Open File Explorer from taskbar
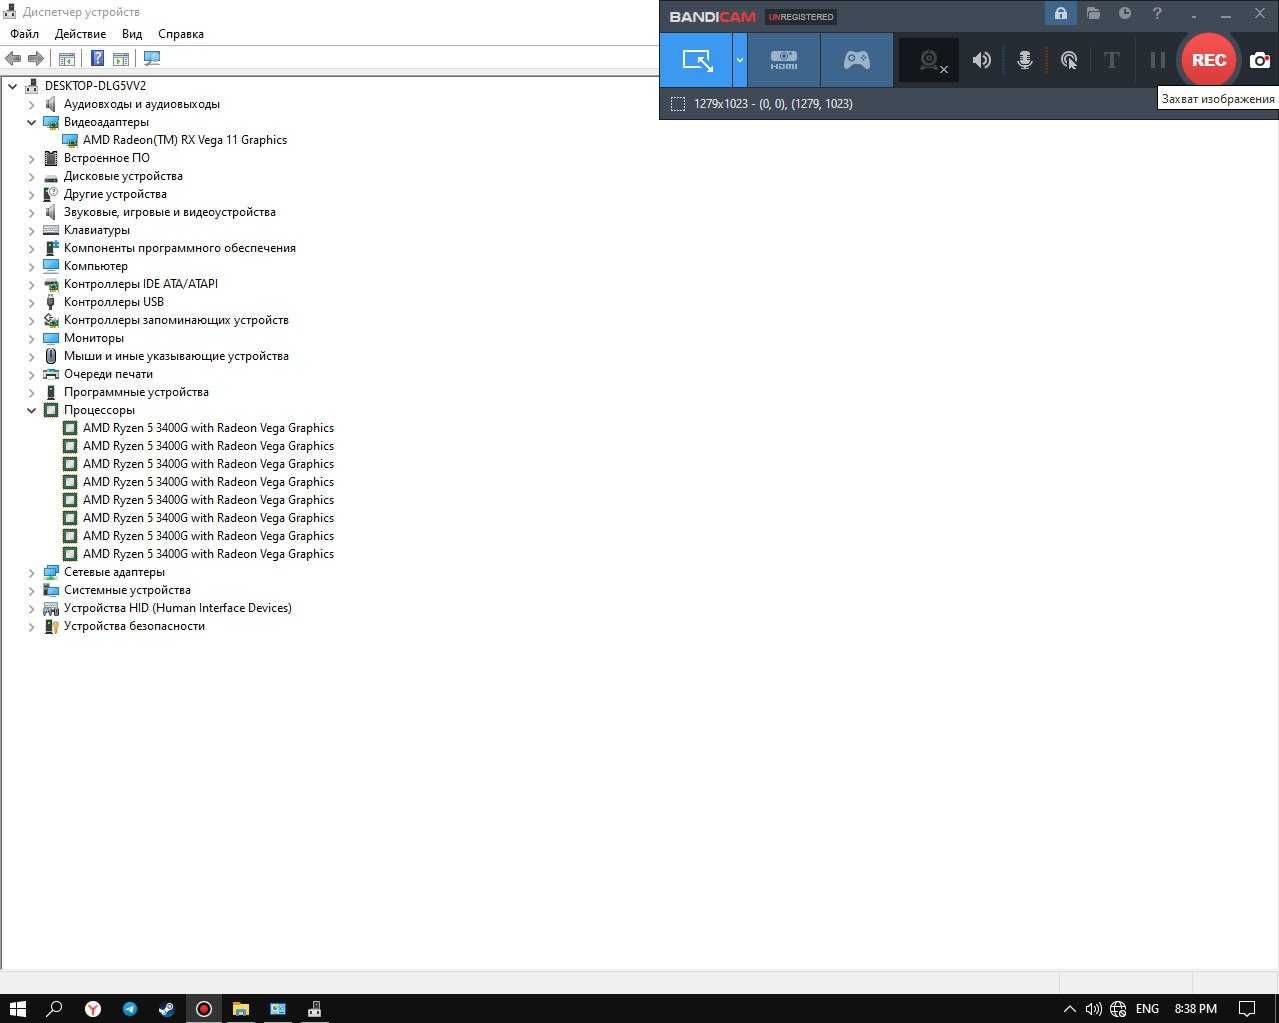Viewport: 1279px width, 1023px height. pos(240,1009)
